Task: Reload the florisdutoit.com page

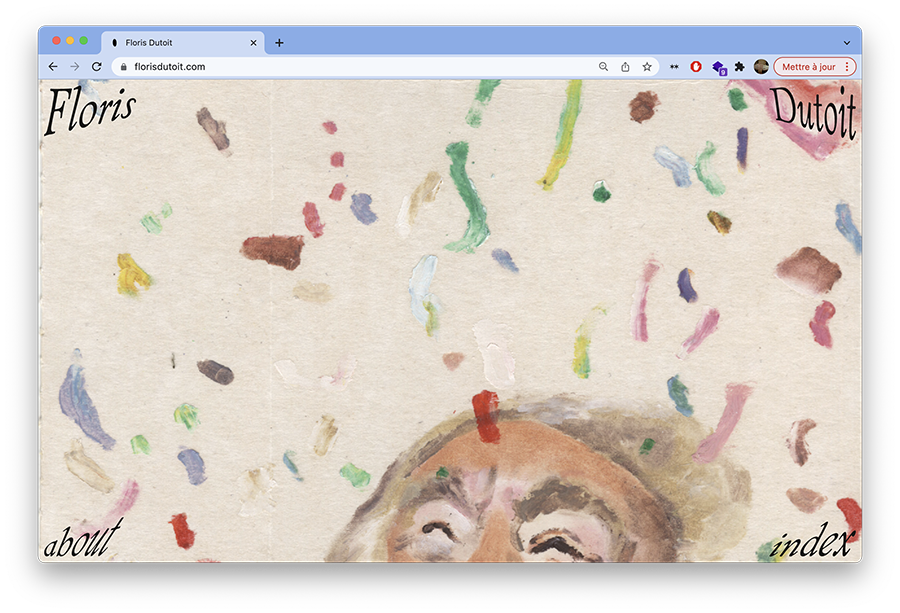Action: tap(96, 67)
